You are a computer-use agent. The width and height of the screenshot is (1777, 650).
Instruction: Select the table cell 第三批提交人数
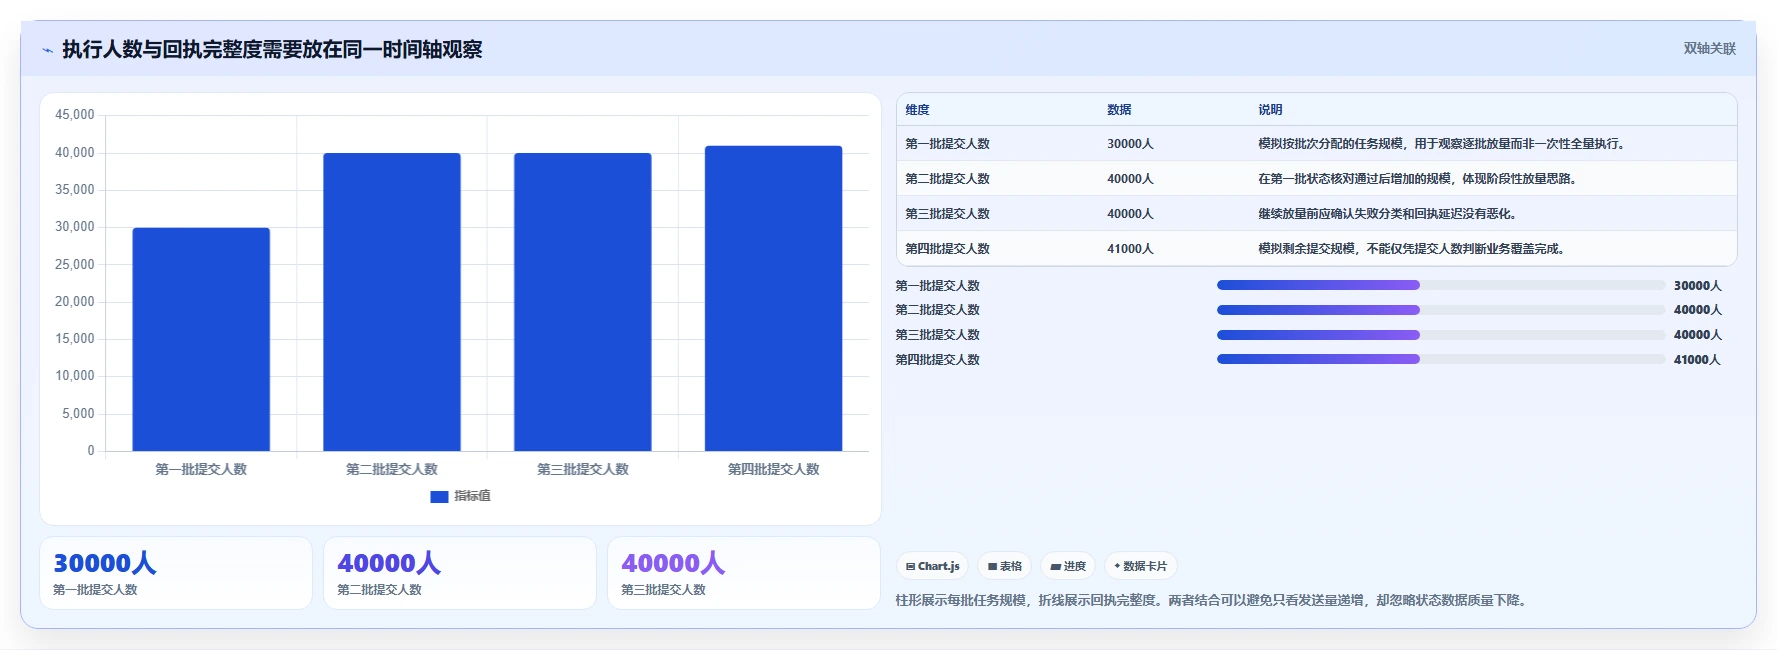pos(947,214)
